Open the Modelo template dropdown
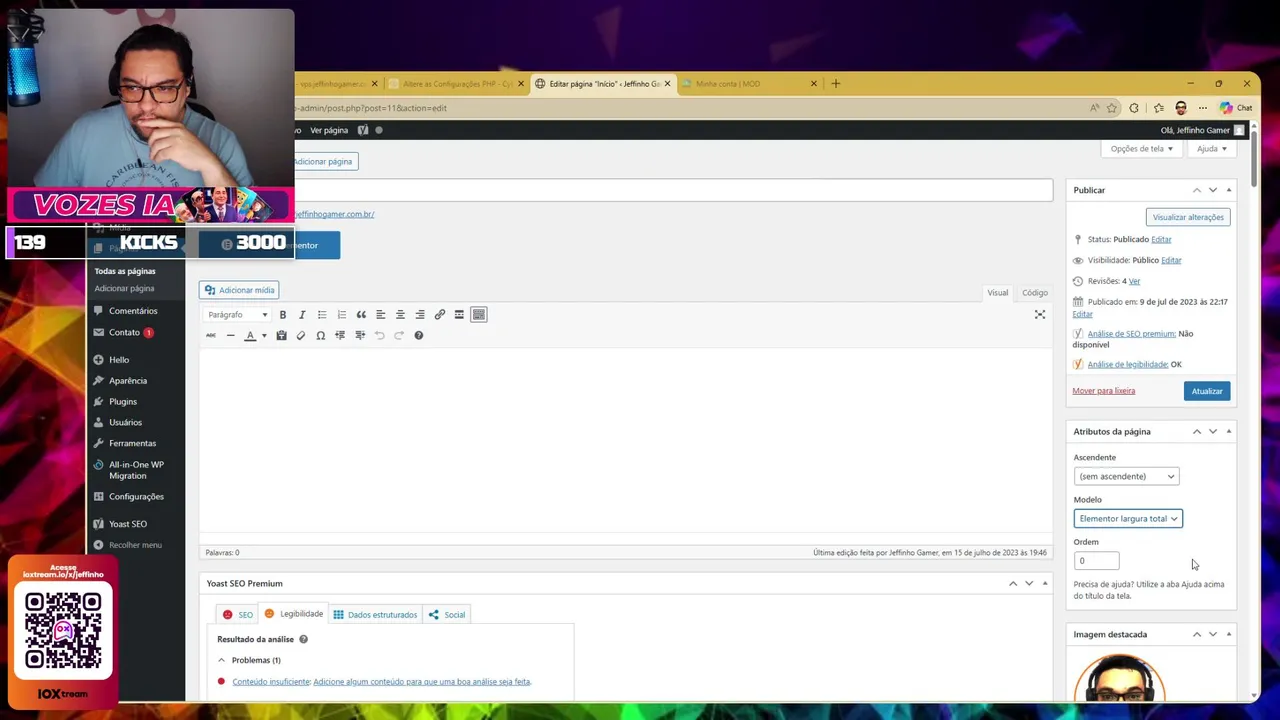This screenshot has height=720, width=1280. 1128,518
